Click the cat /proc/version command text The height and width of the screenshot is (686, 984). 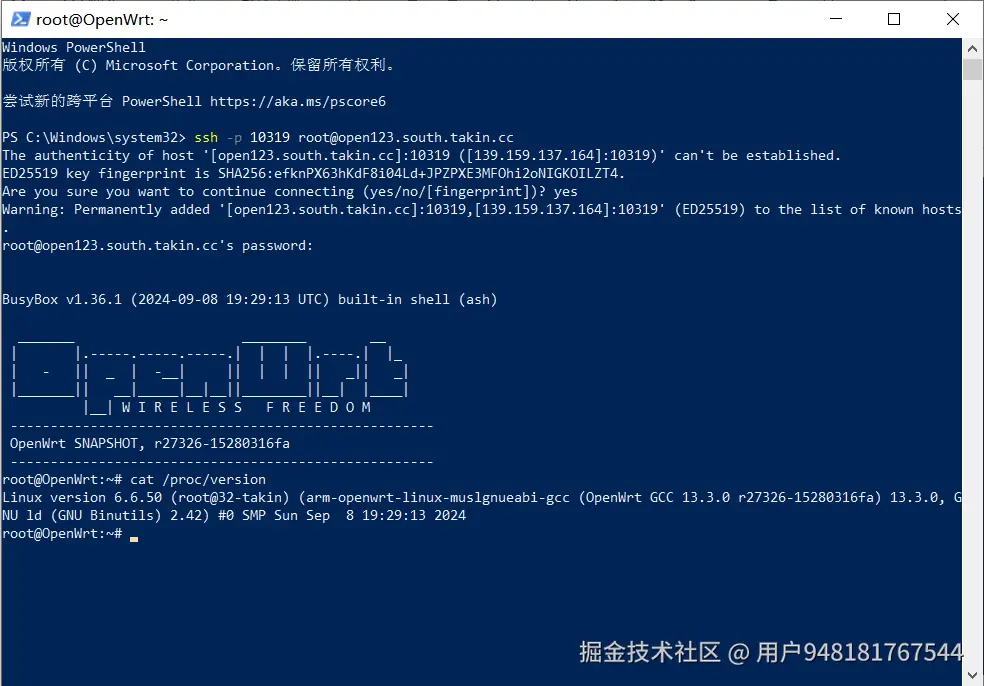coord(198,480)
